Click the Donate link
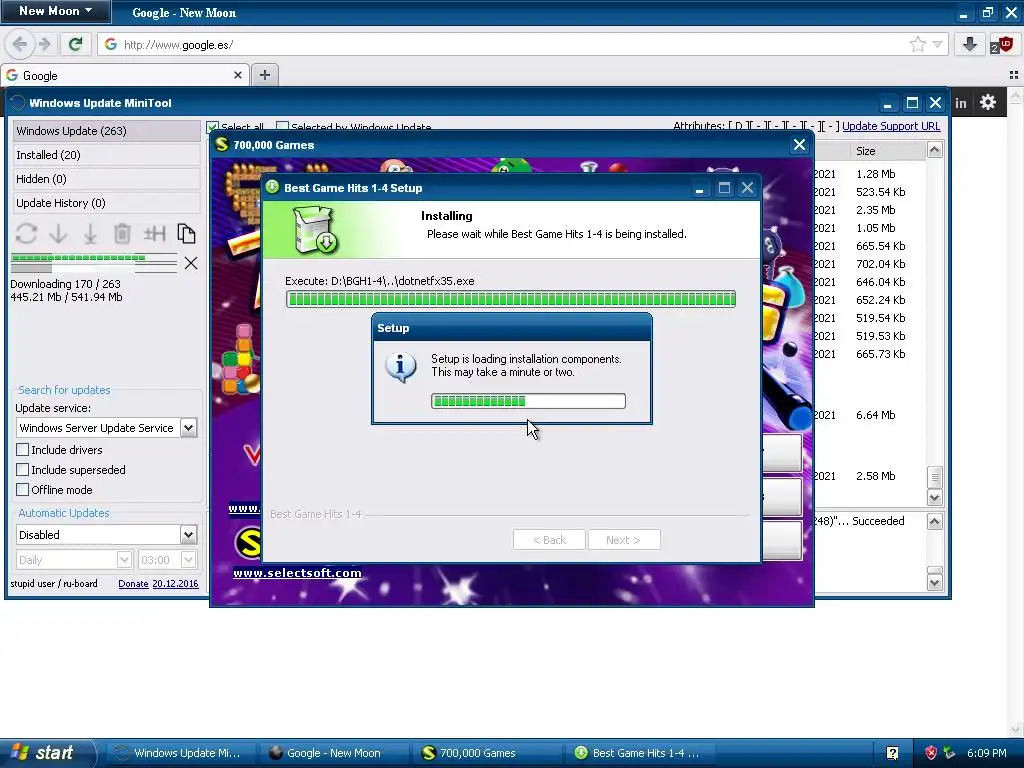This screenshot has width=1024, height=768. tap(133, 584)
